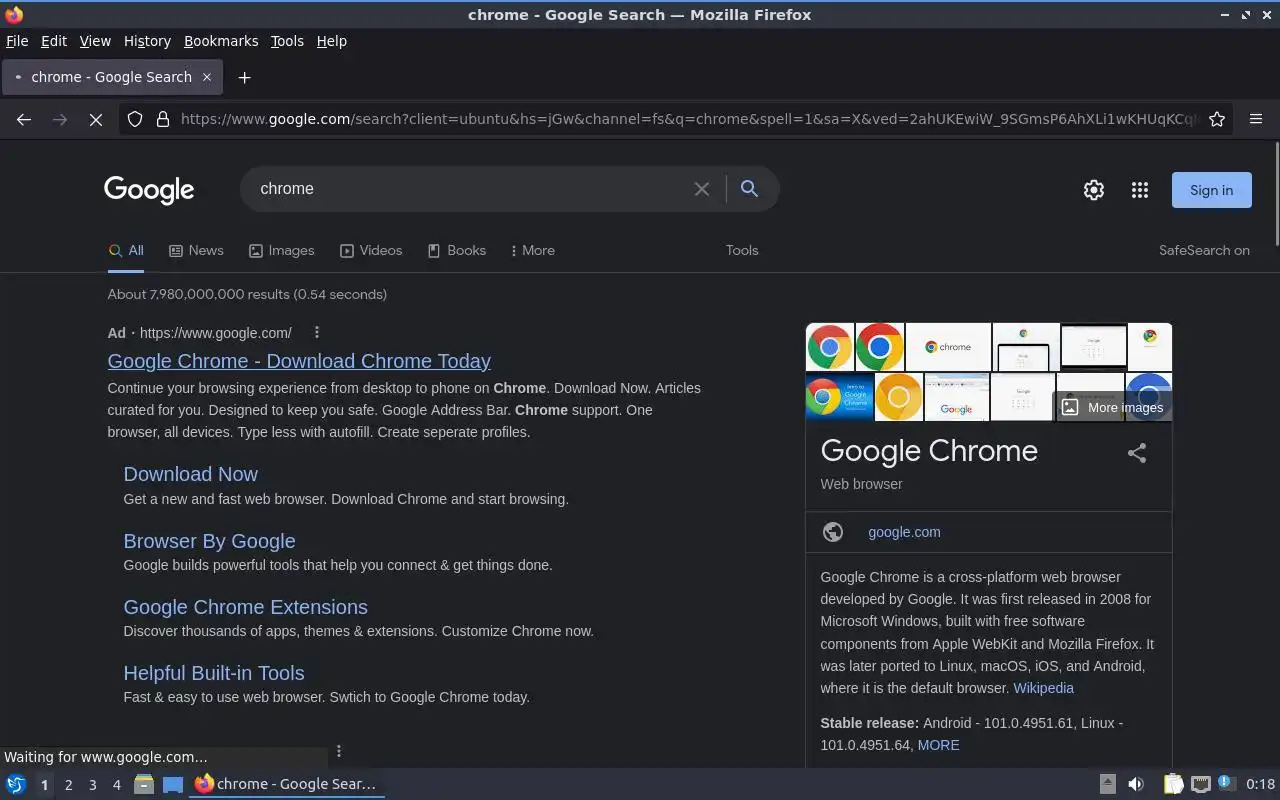Open the network tray icon
The height and width of the screenshot is (800, 1280).
pyautogui.click(x=1201, y=784)
